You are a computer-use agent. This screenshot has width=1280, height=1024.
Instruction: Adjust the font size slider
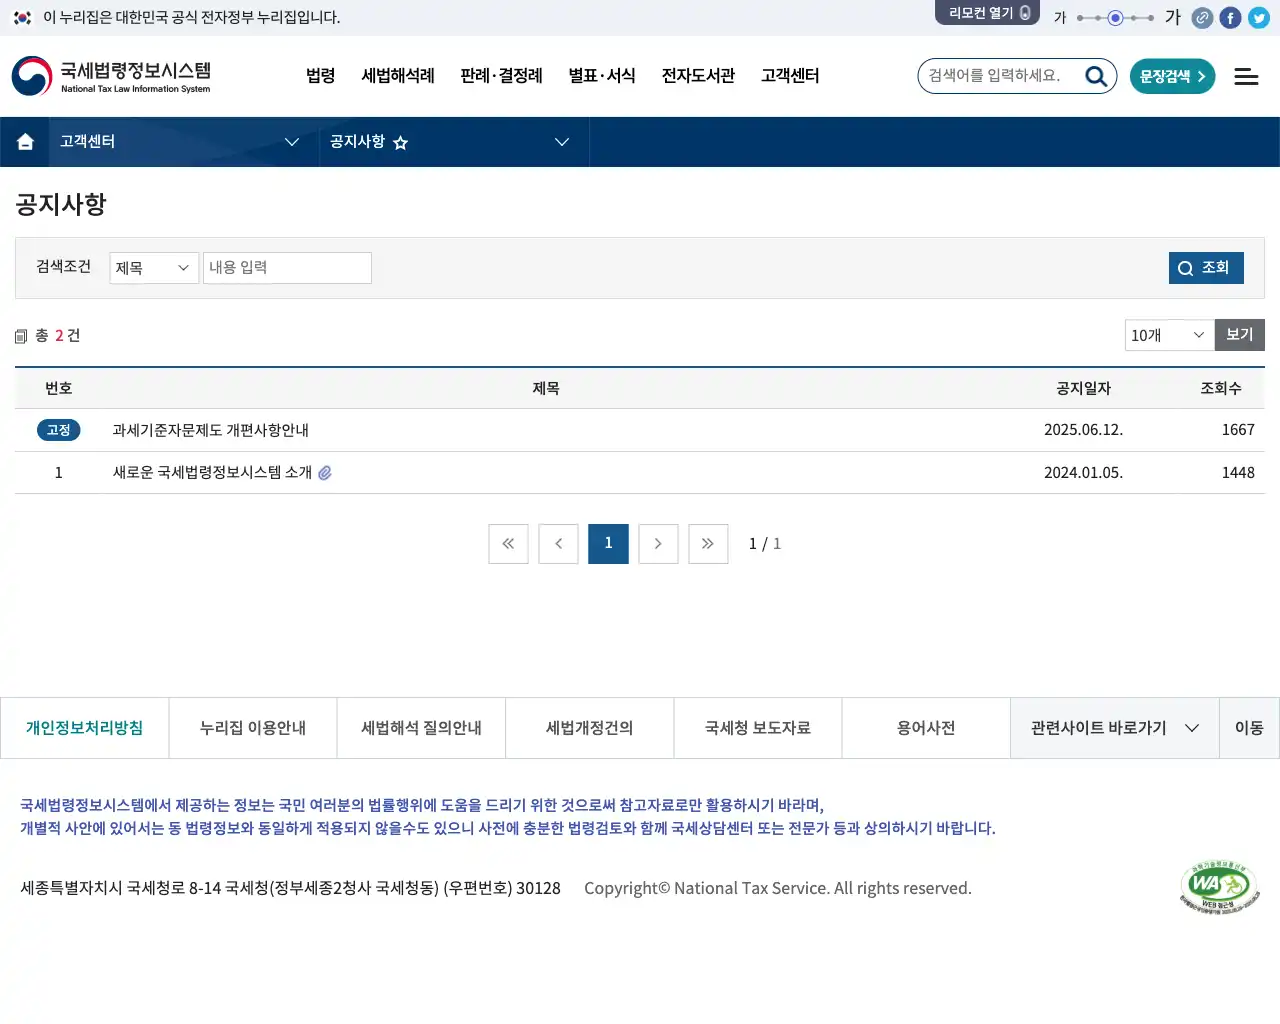[x=1115, y=18]
